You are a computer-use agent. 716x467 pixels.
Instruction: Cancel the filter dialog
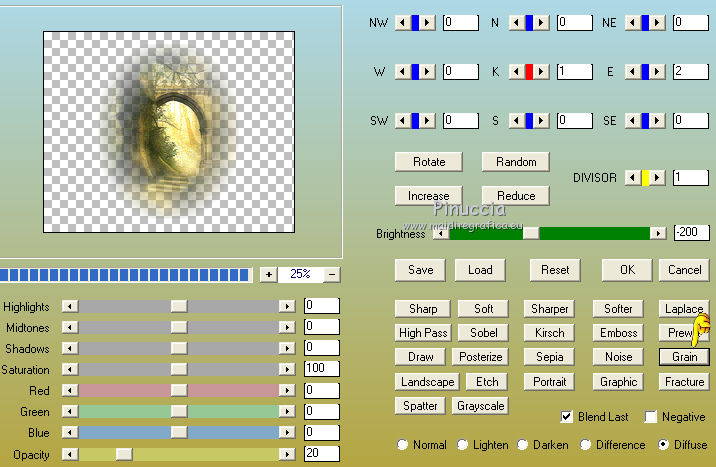(x=684, y=270)
